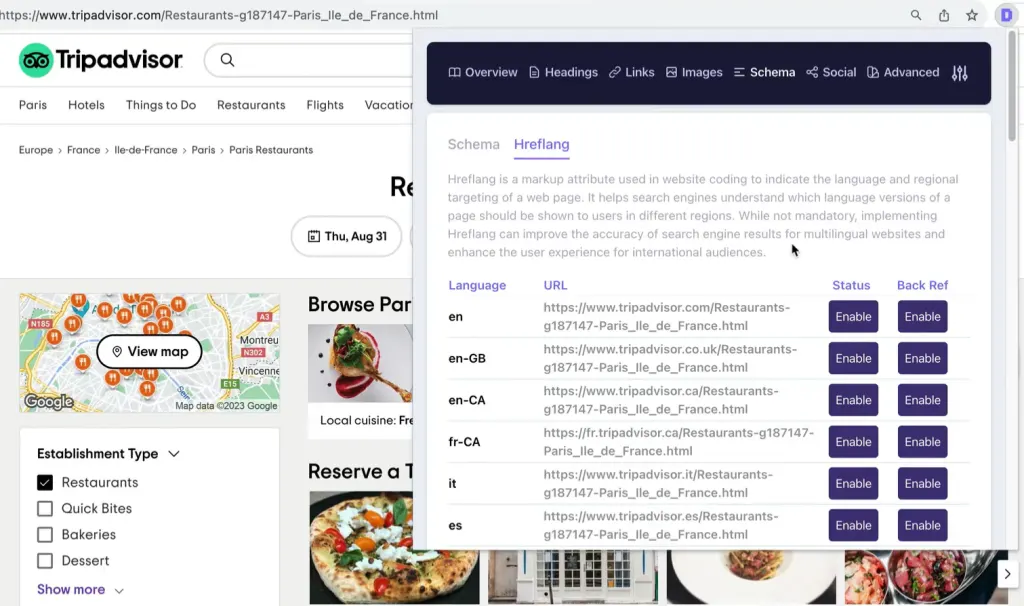Click the search magnifier icon in Tripadvisor search bar
This screenshot has width=1024, height=606.
[x=227, y=60]
